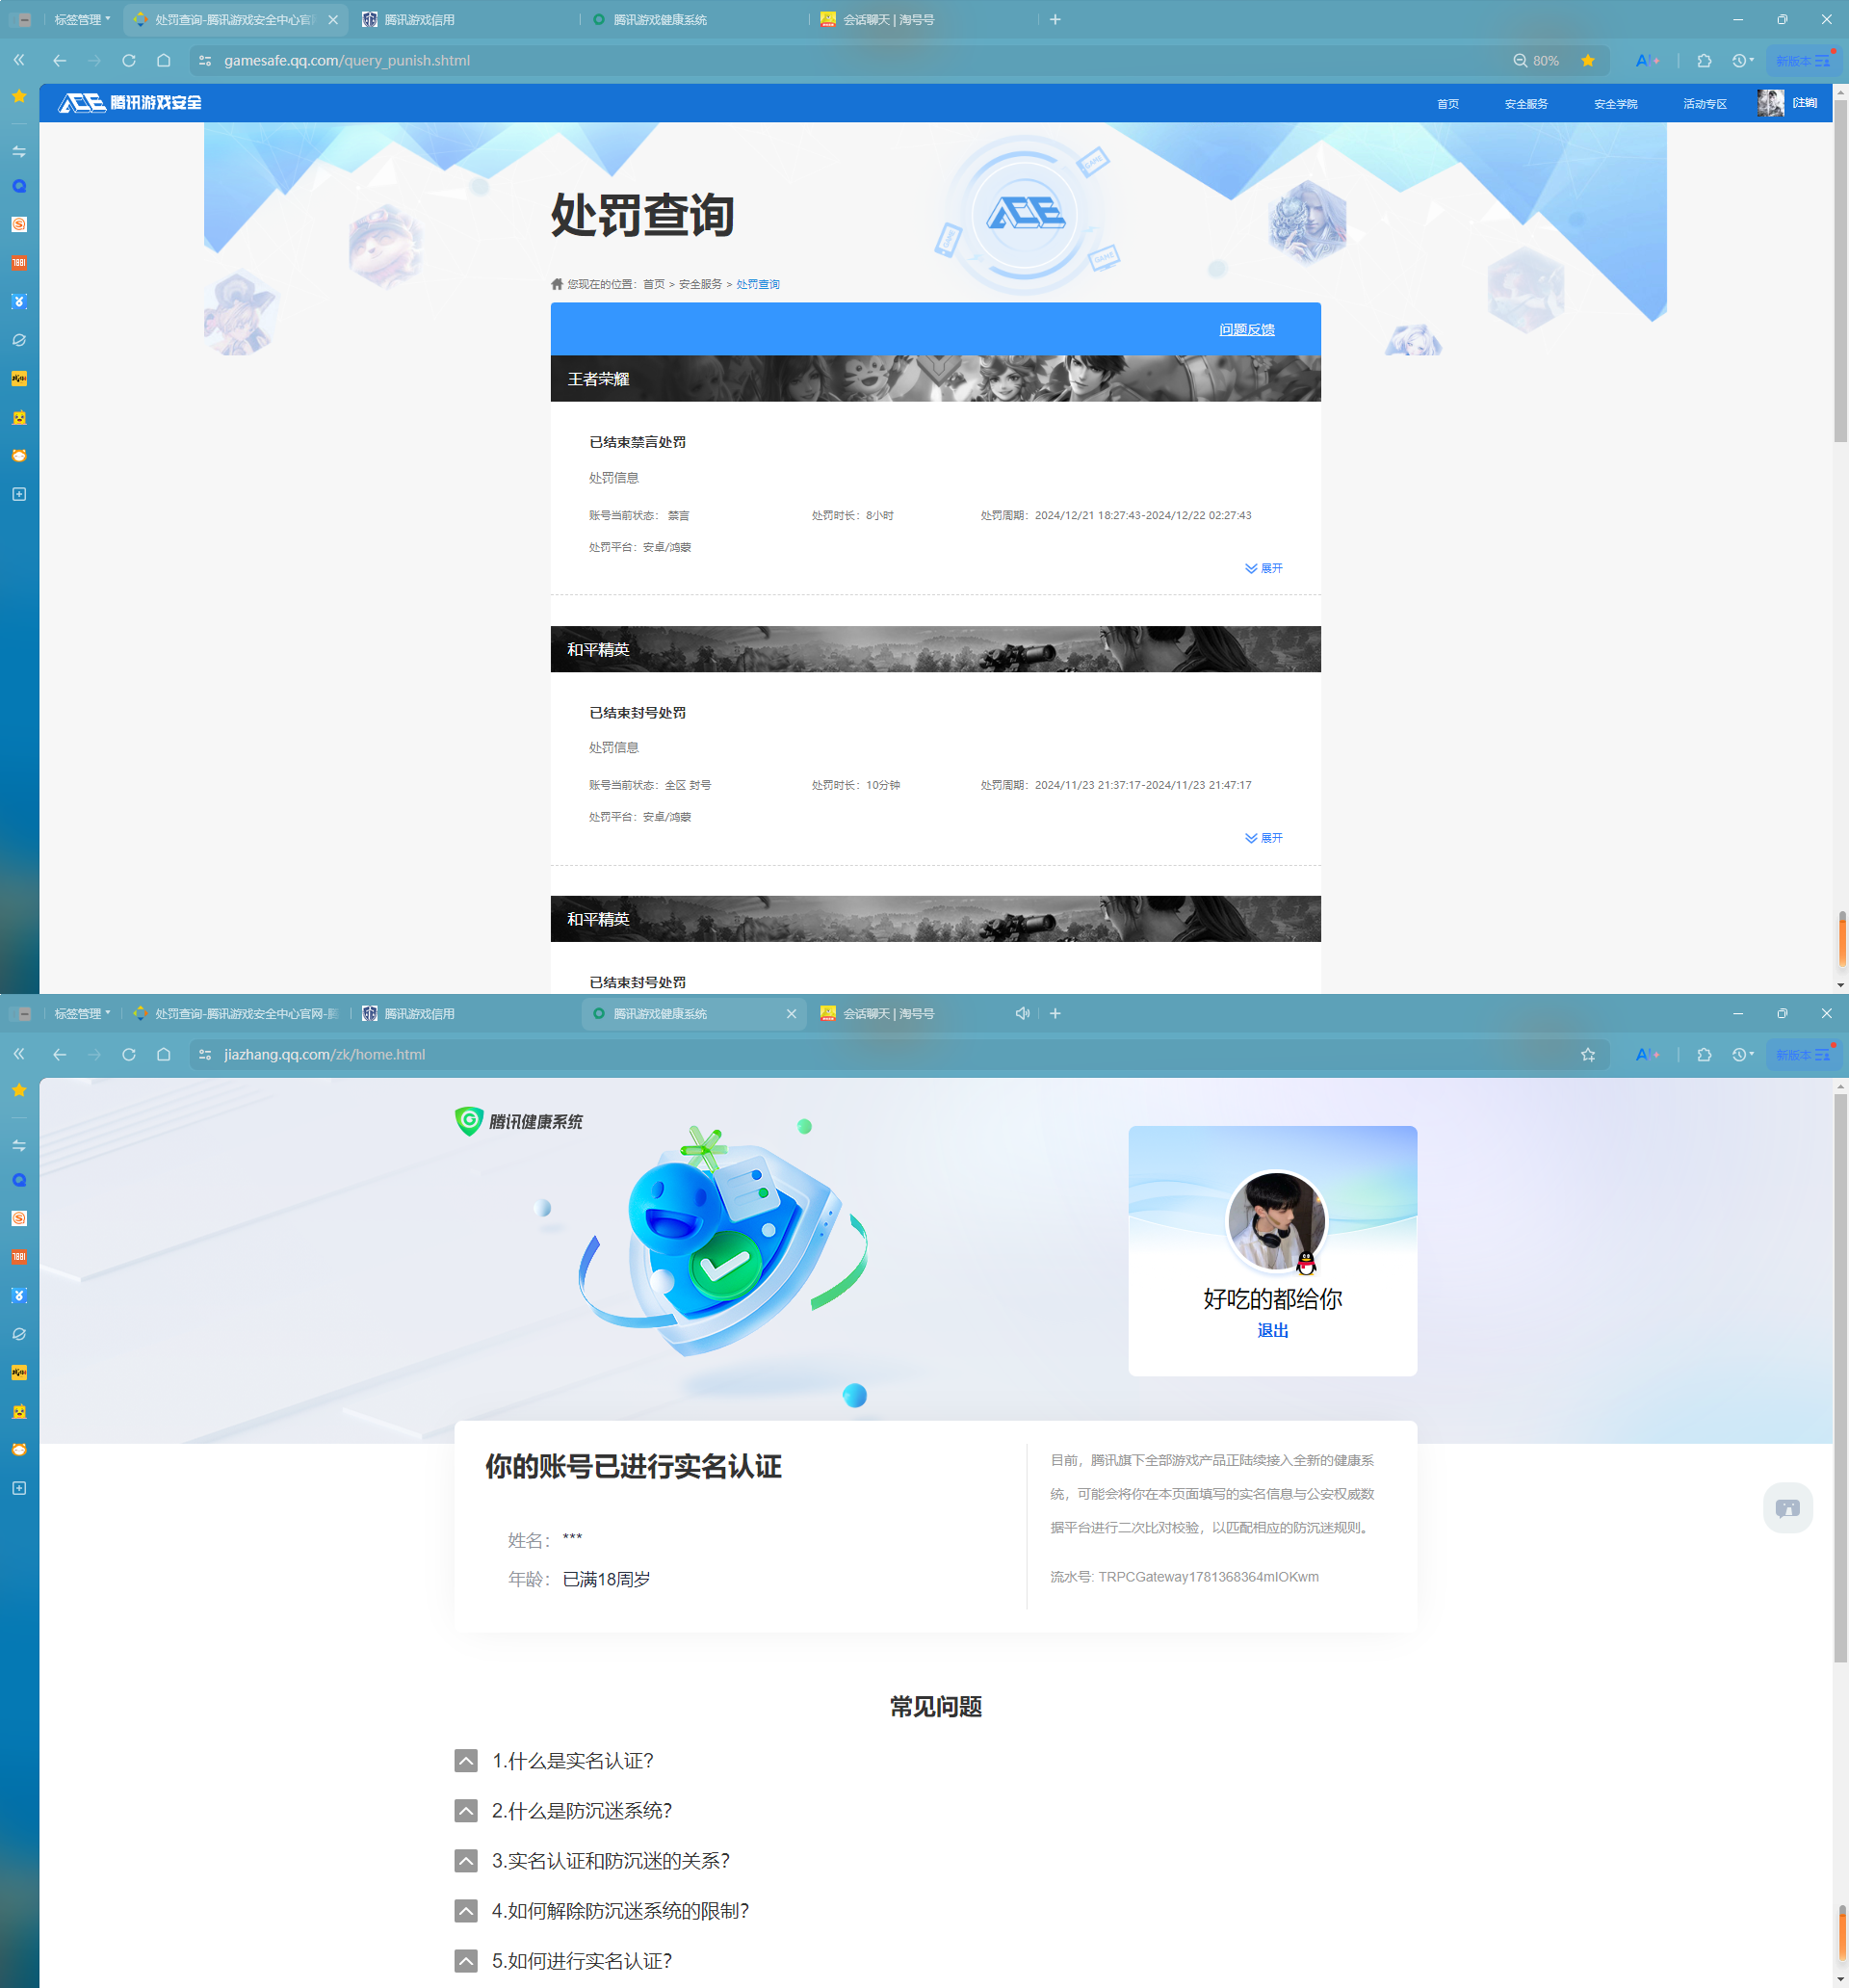Open the 7881 sidebar shortcut in top window

click(19, 263)
